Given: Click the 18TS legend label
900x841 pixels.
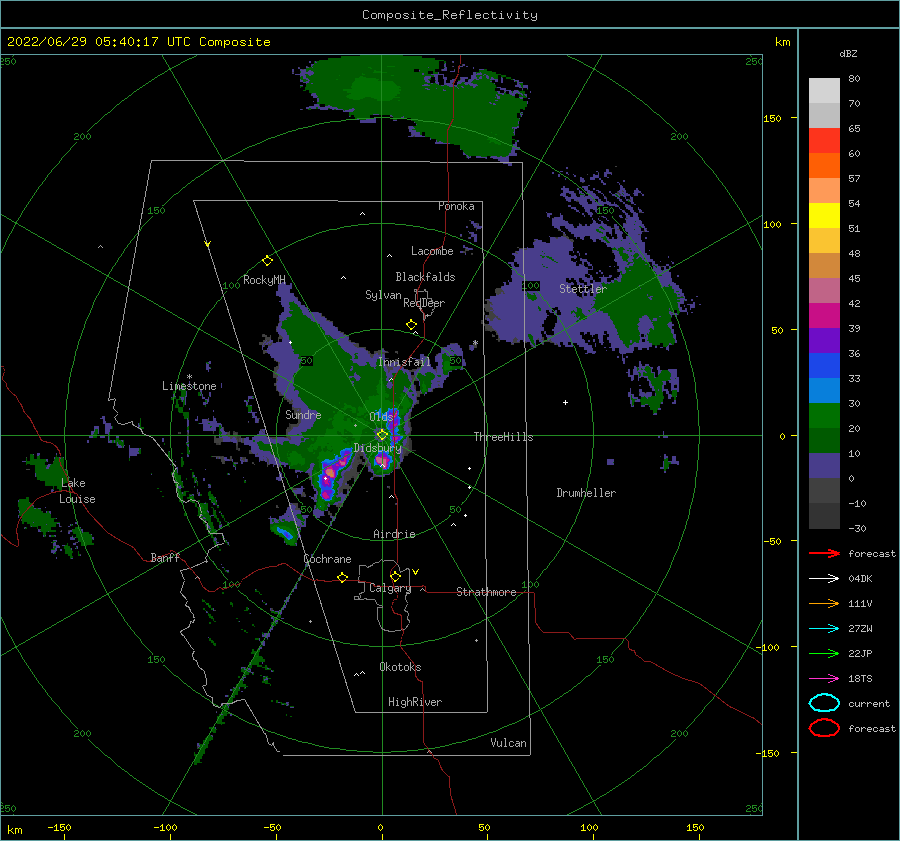Looking at the screenshot, I should pos(860,679).
